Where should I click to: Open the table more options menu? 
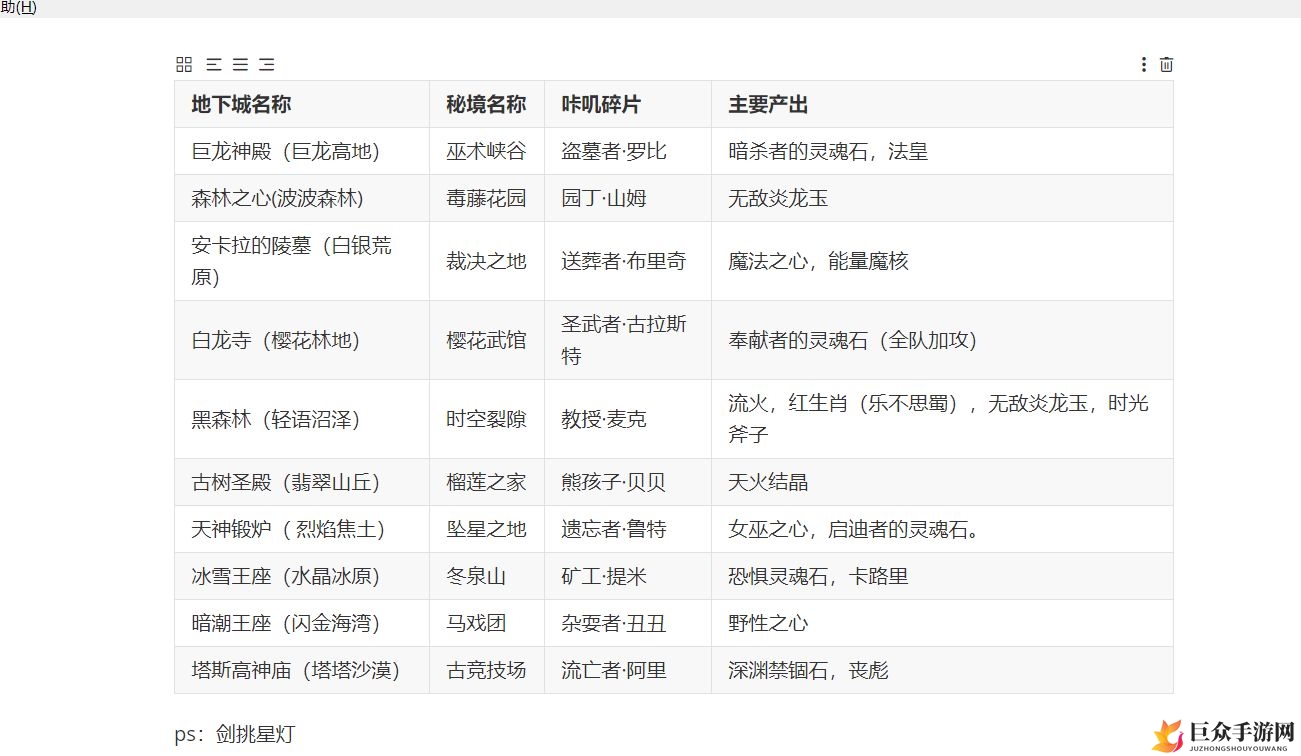click(1144, 65)
